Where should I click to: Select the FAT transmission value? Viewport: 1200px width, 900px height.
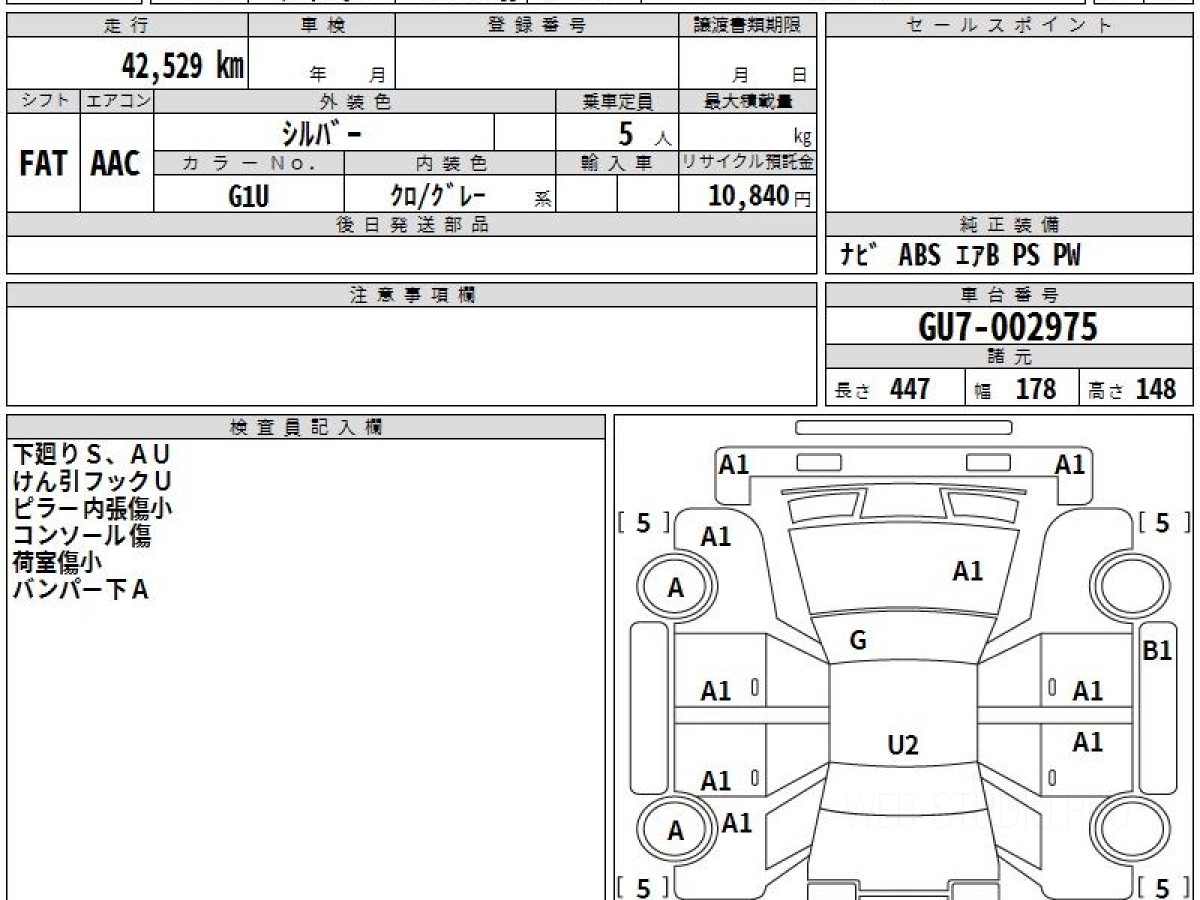[x=43, y=164]
